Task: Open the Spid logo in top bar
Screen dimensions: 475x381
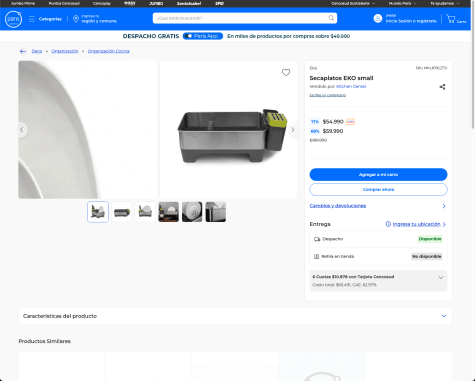Action: point(219,3)
